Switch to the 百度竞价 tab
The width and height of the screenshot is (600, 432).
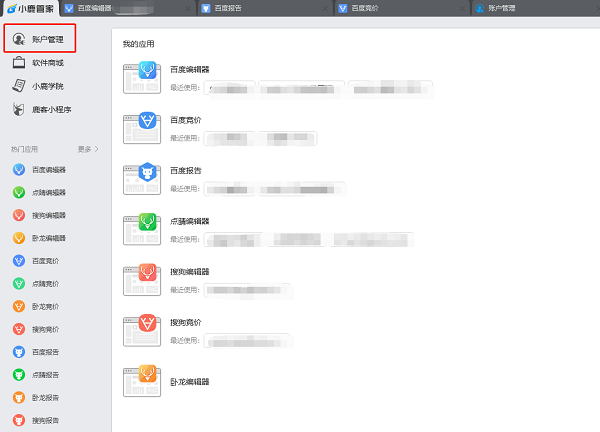pyautogui.click(x=402, y=8)
